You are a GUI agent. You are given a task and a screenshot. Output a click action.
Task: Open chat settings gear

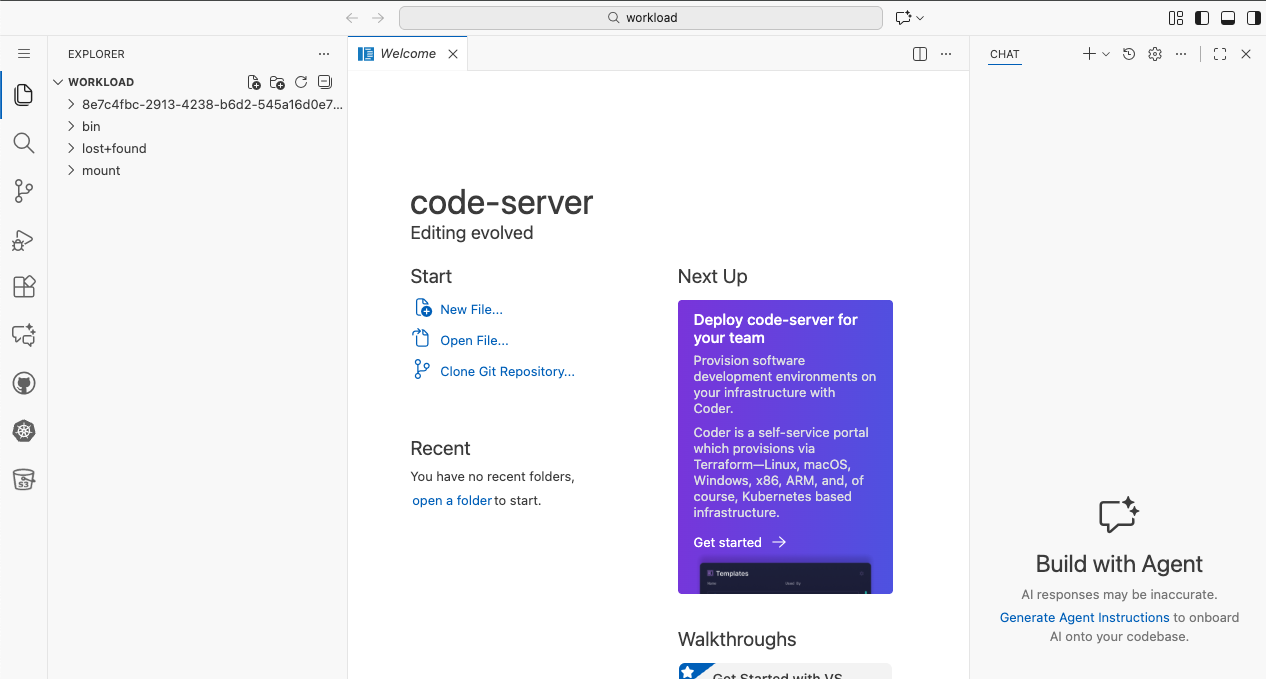pos(1155,54)
